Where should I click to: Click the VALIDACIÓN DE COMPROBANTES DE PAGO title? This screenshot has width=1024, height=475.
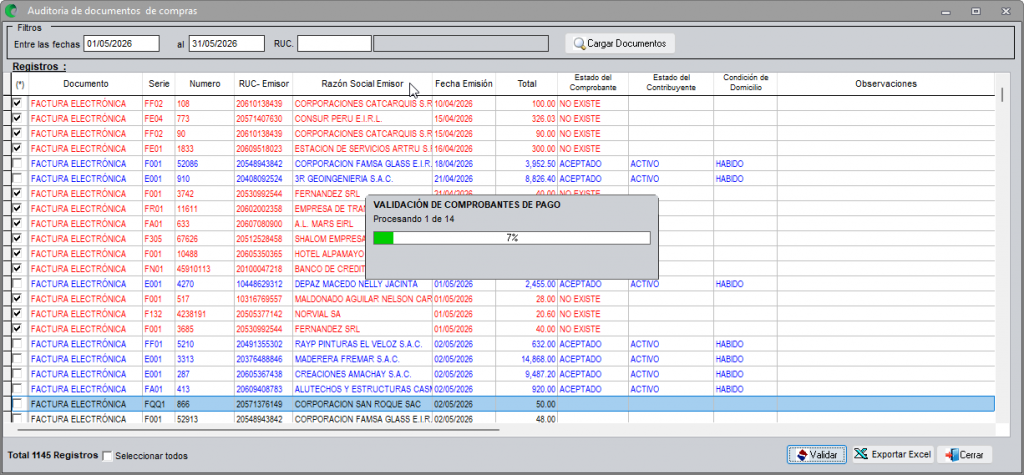click(x=467, y=205)
